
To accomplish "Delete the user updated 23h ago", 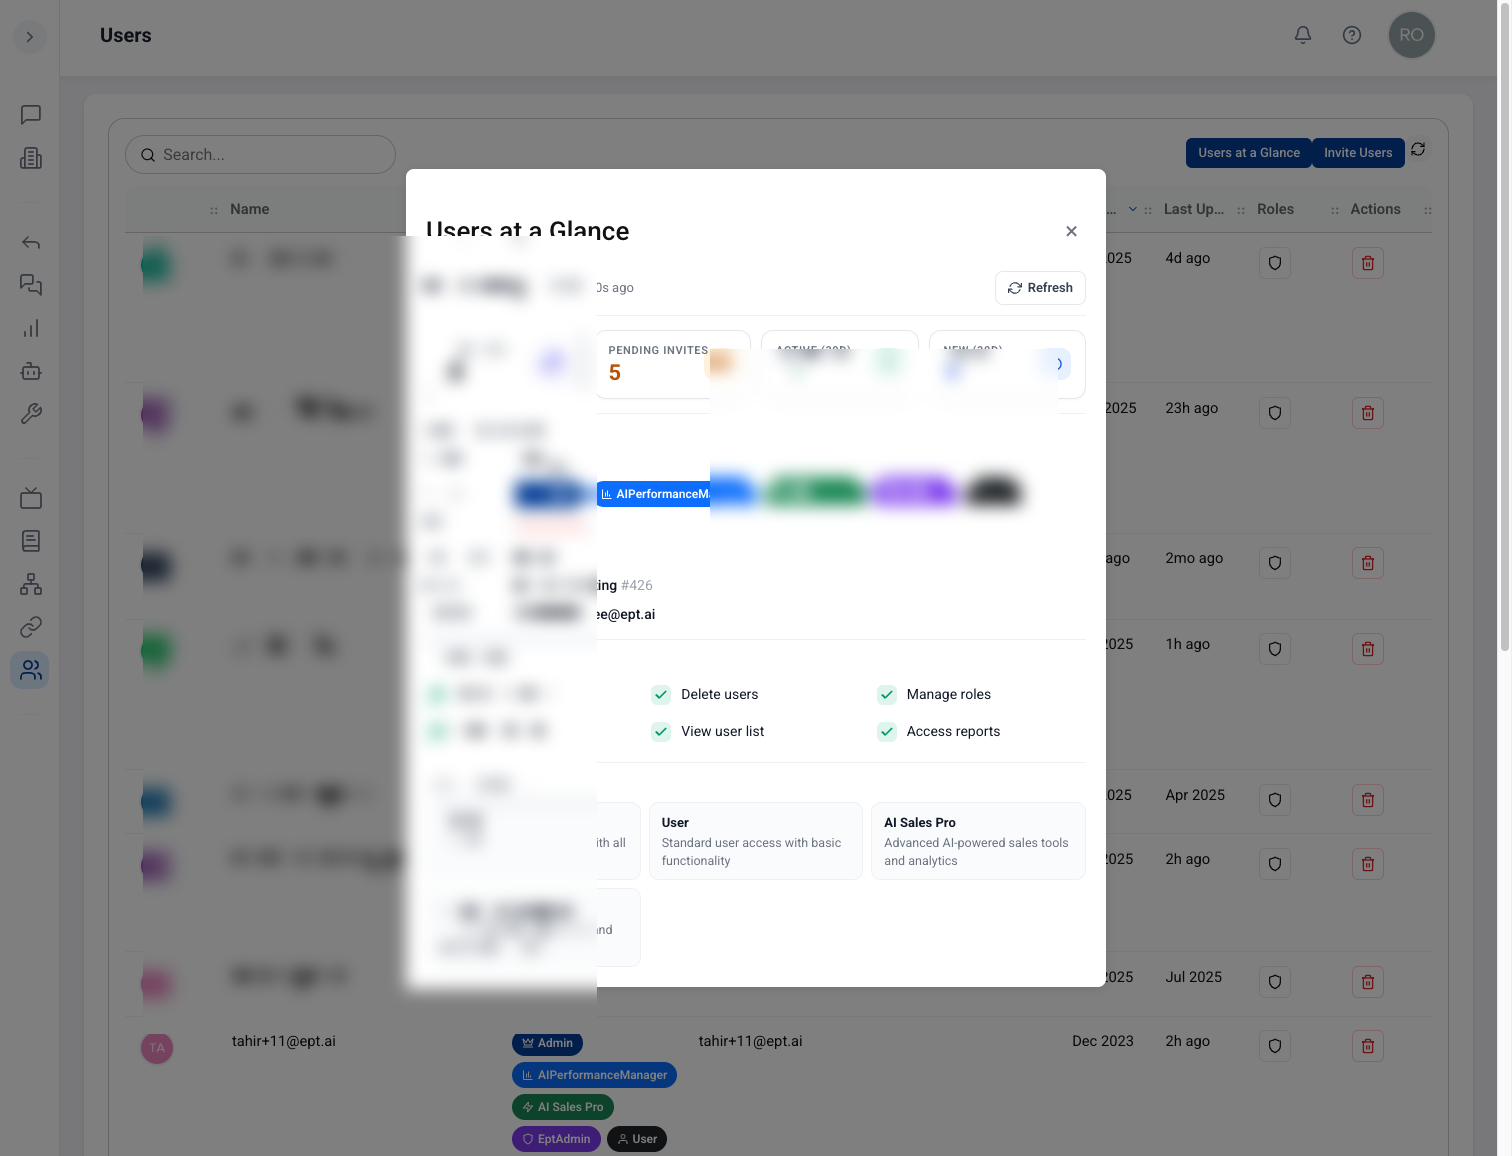I will tap(1368, 413).
